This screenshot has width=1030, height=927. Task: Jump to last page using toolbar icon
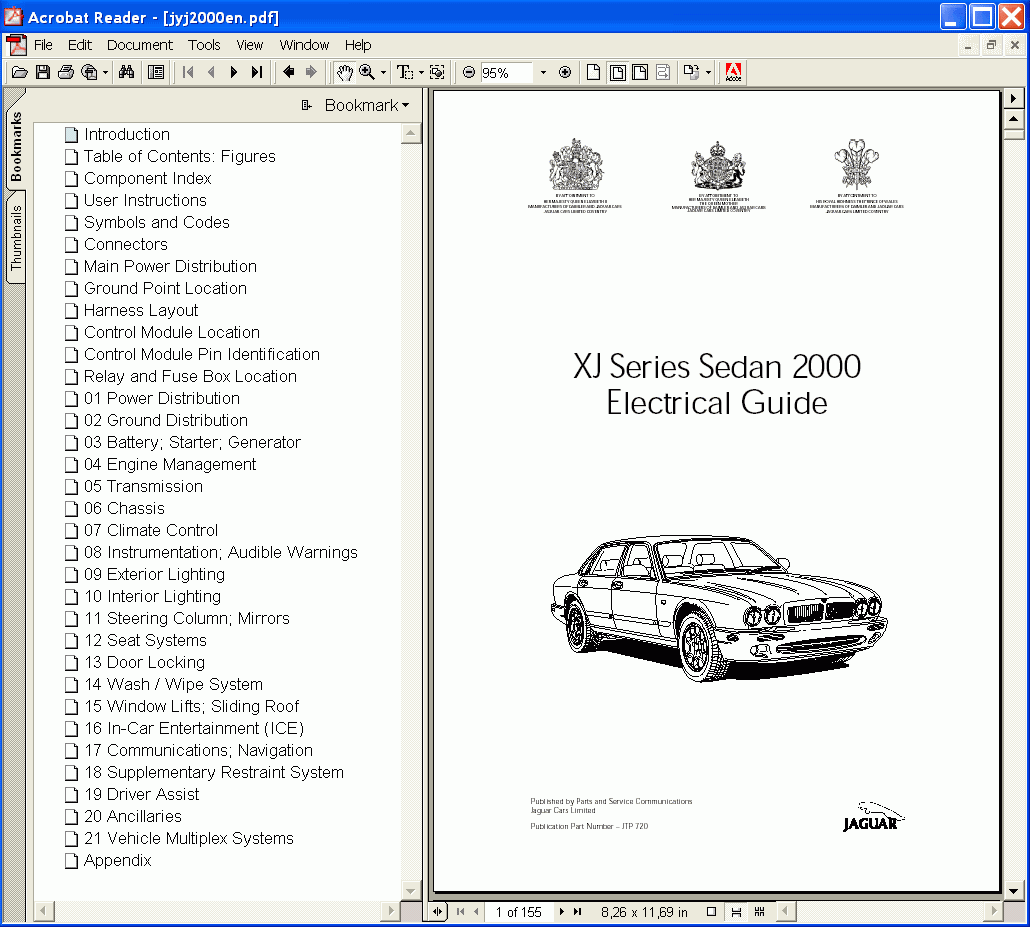pyautogui.click(x=257, y=72)
